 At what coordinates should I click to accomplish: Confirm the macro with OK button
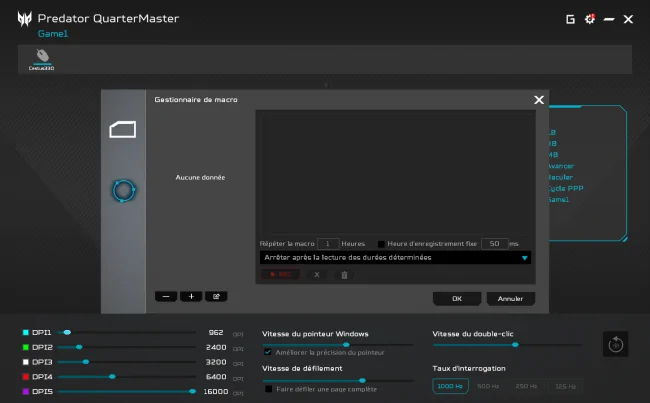(x=457, y=299)
